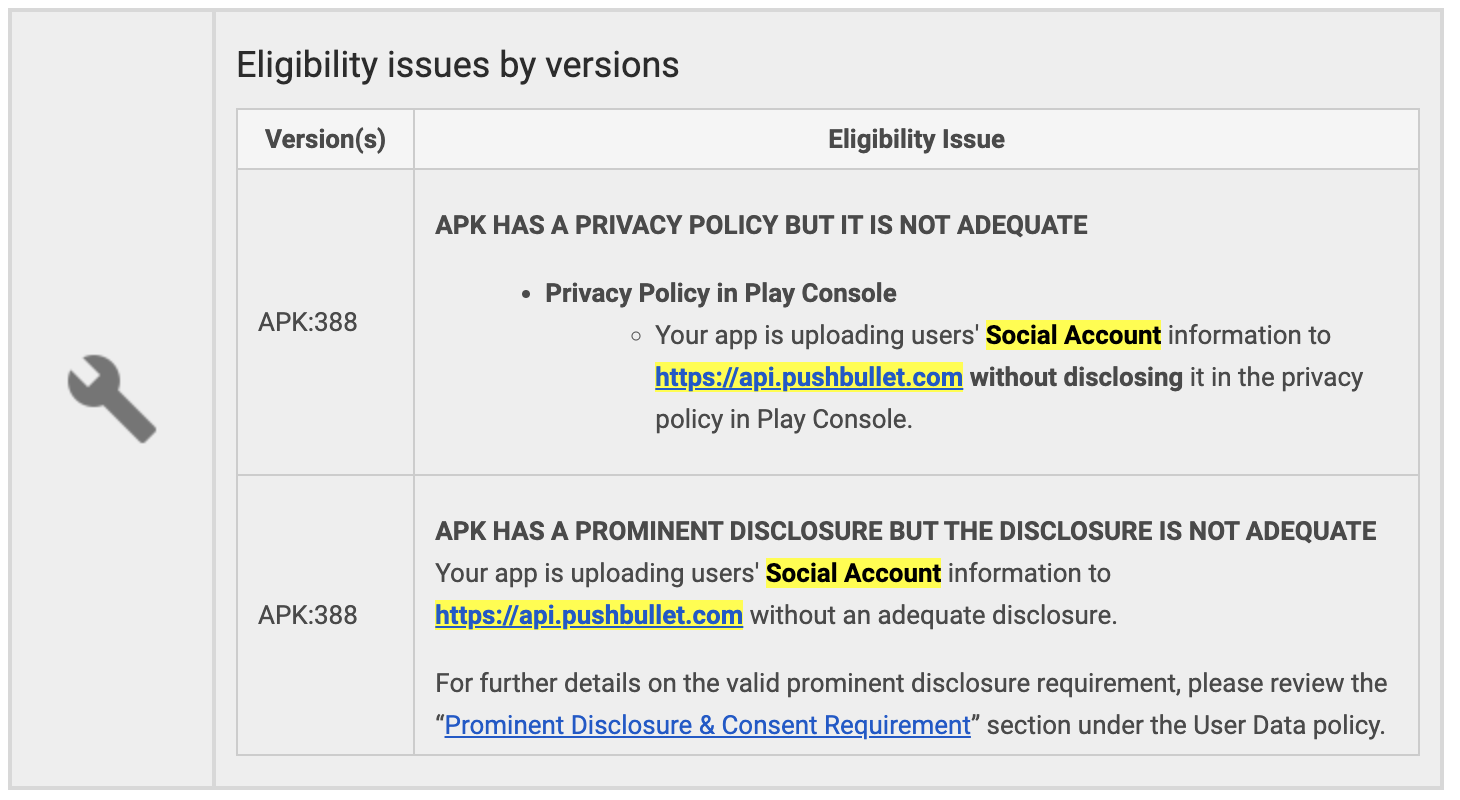The width and height of the screenshot is (1460, 800).
Task: Click 'without an adequate disclosure' text
Action: pyautogui.click(x=933, y=615)
